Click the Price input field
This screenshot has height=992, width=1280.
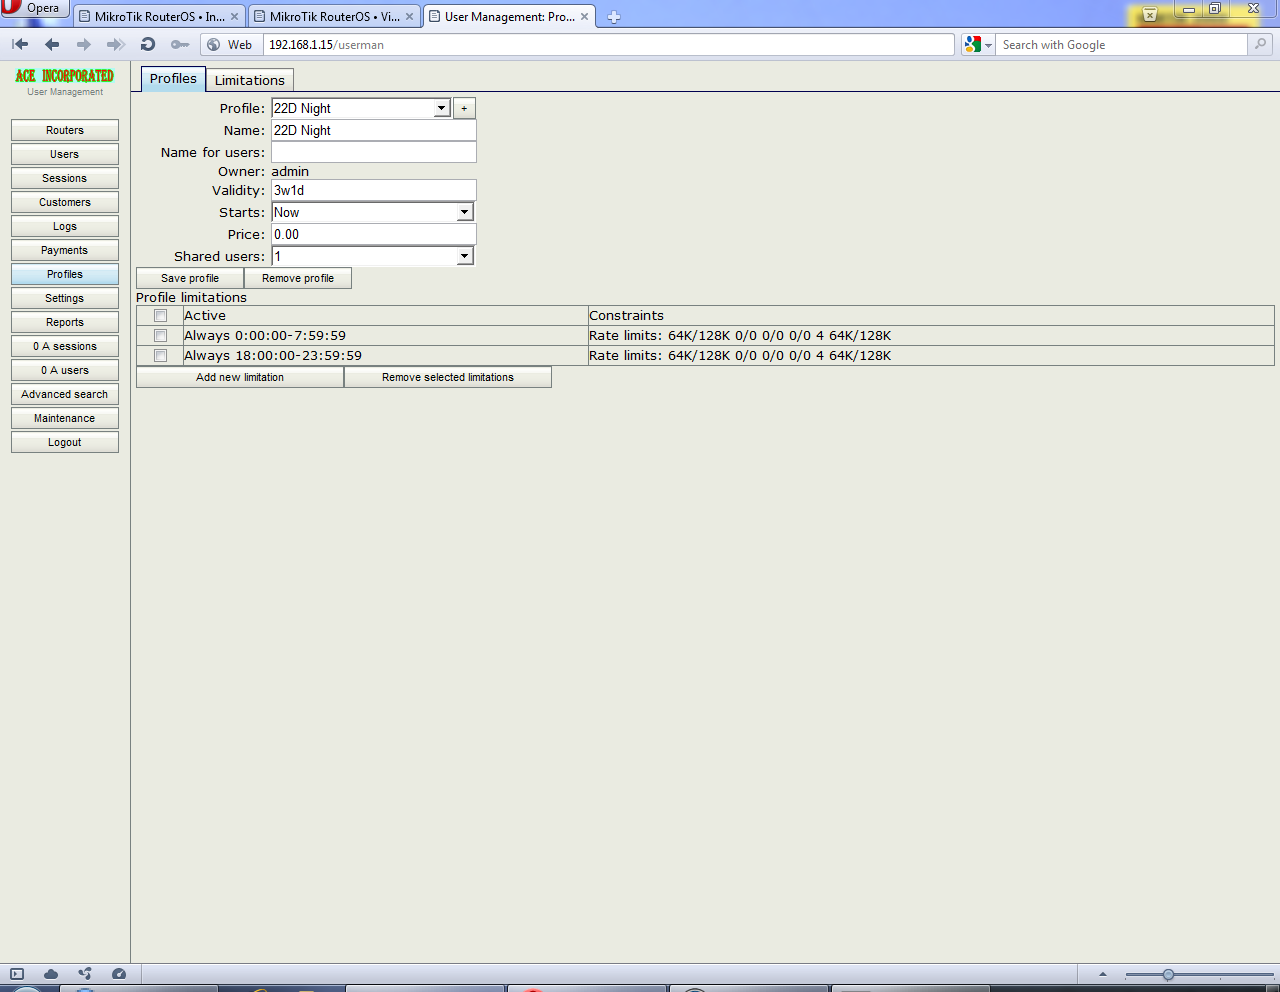(x=374, y=234)
